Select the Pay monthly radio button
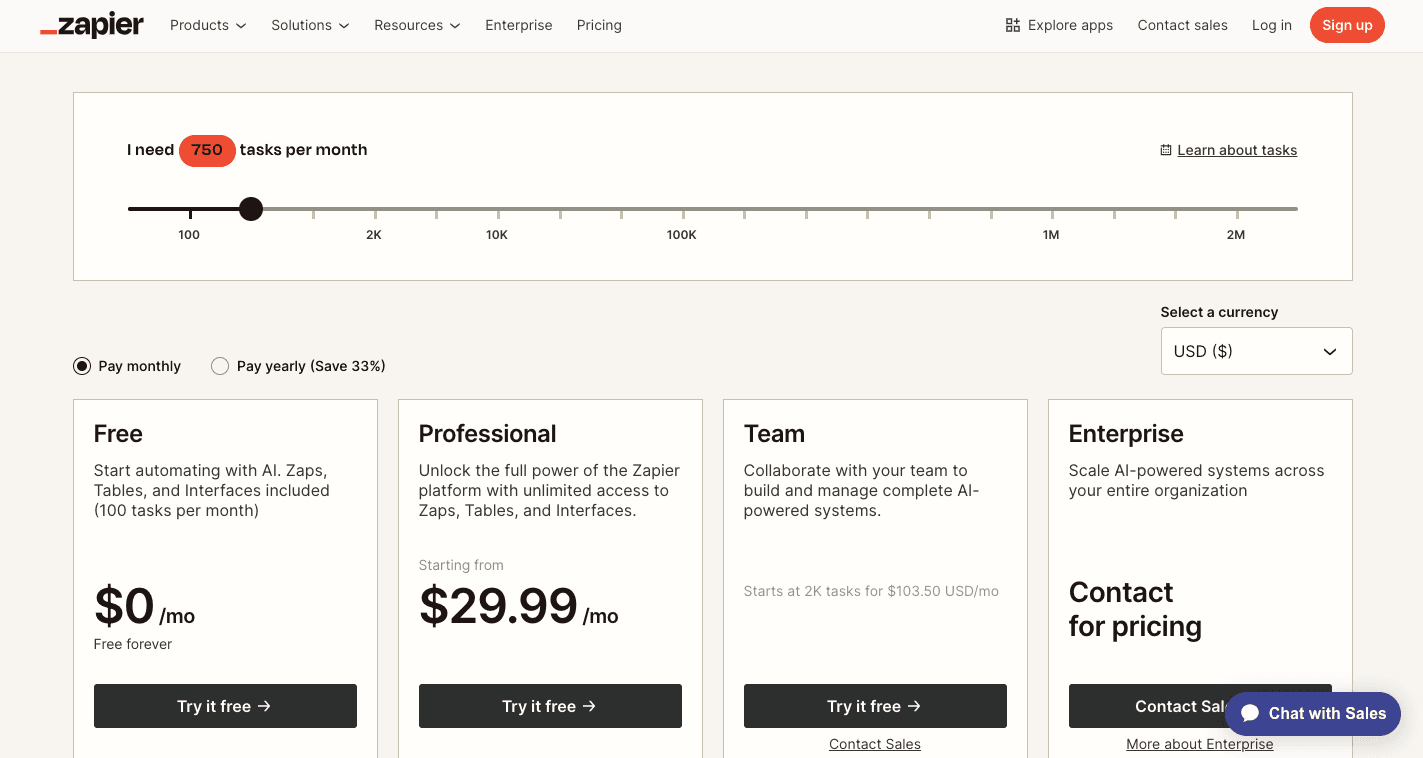The width and height of the screenshot is (1423, 758). pos(81,365)
